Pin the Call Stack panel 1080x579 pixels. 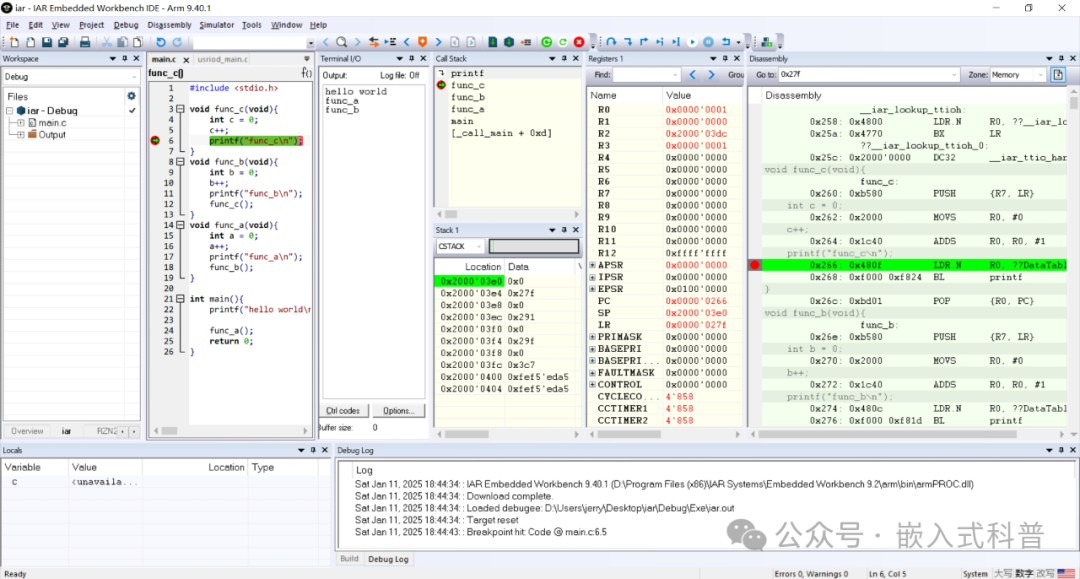point(563,59)
